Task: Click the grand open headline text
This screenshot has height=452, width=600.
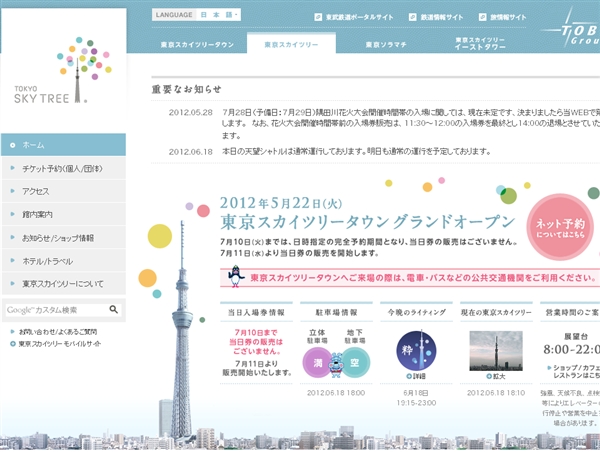Action: click(x=368, y=222)
